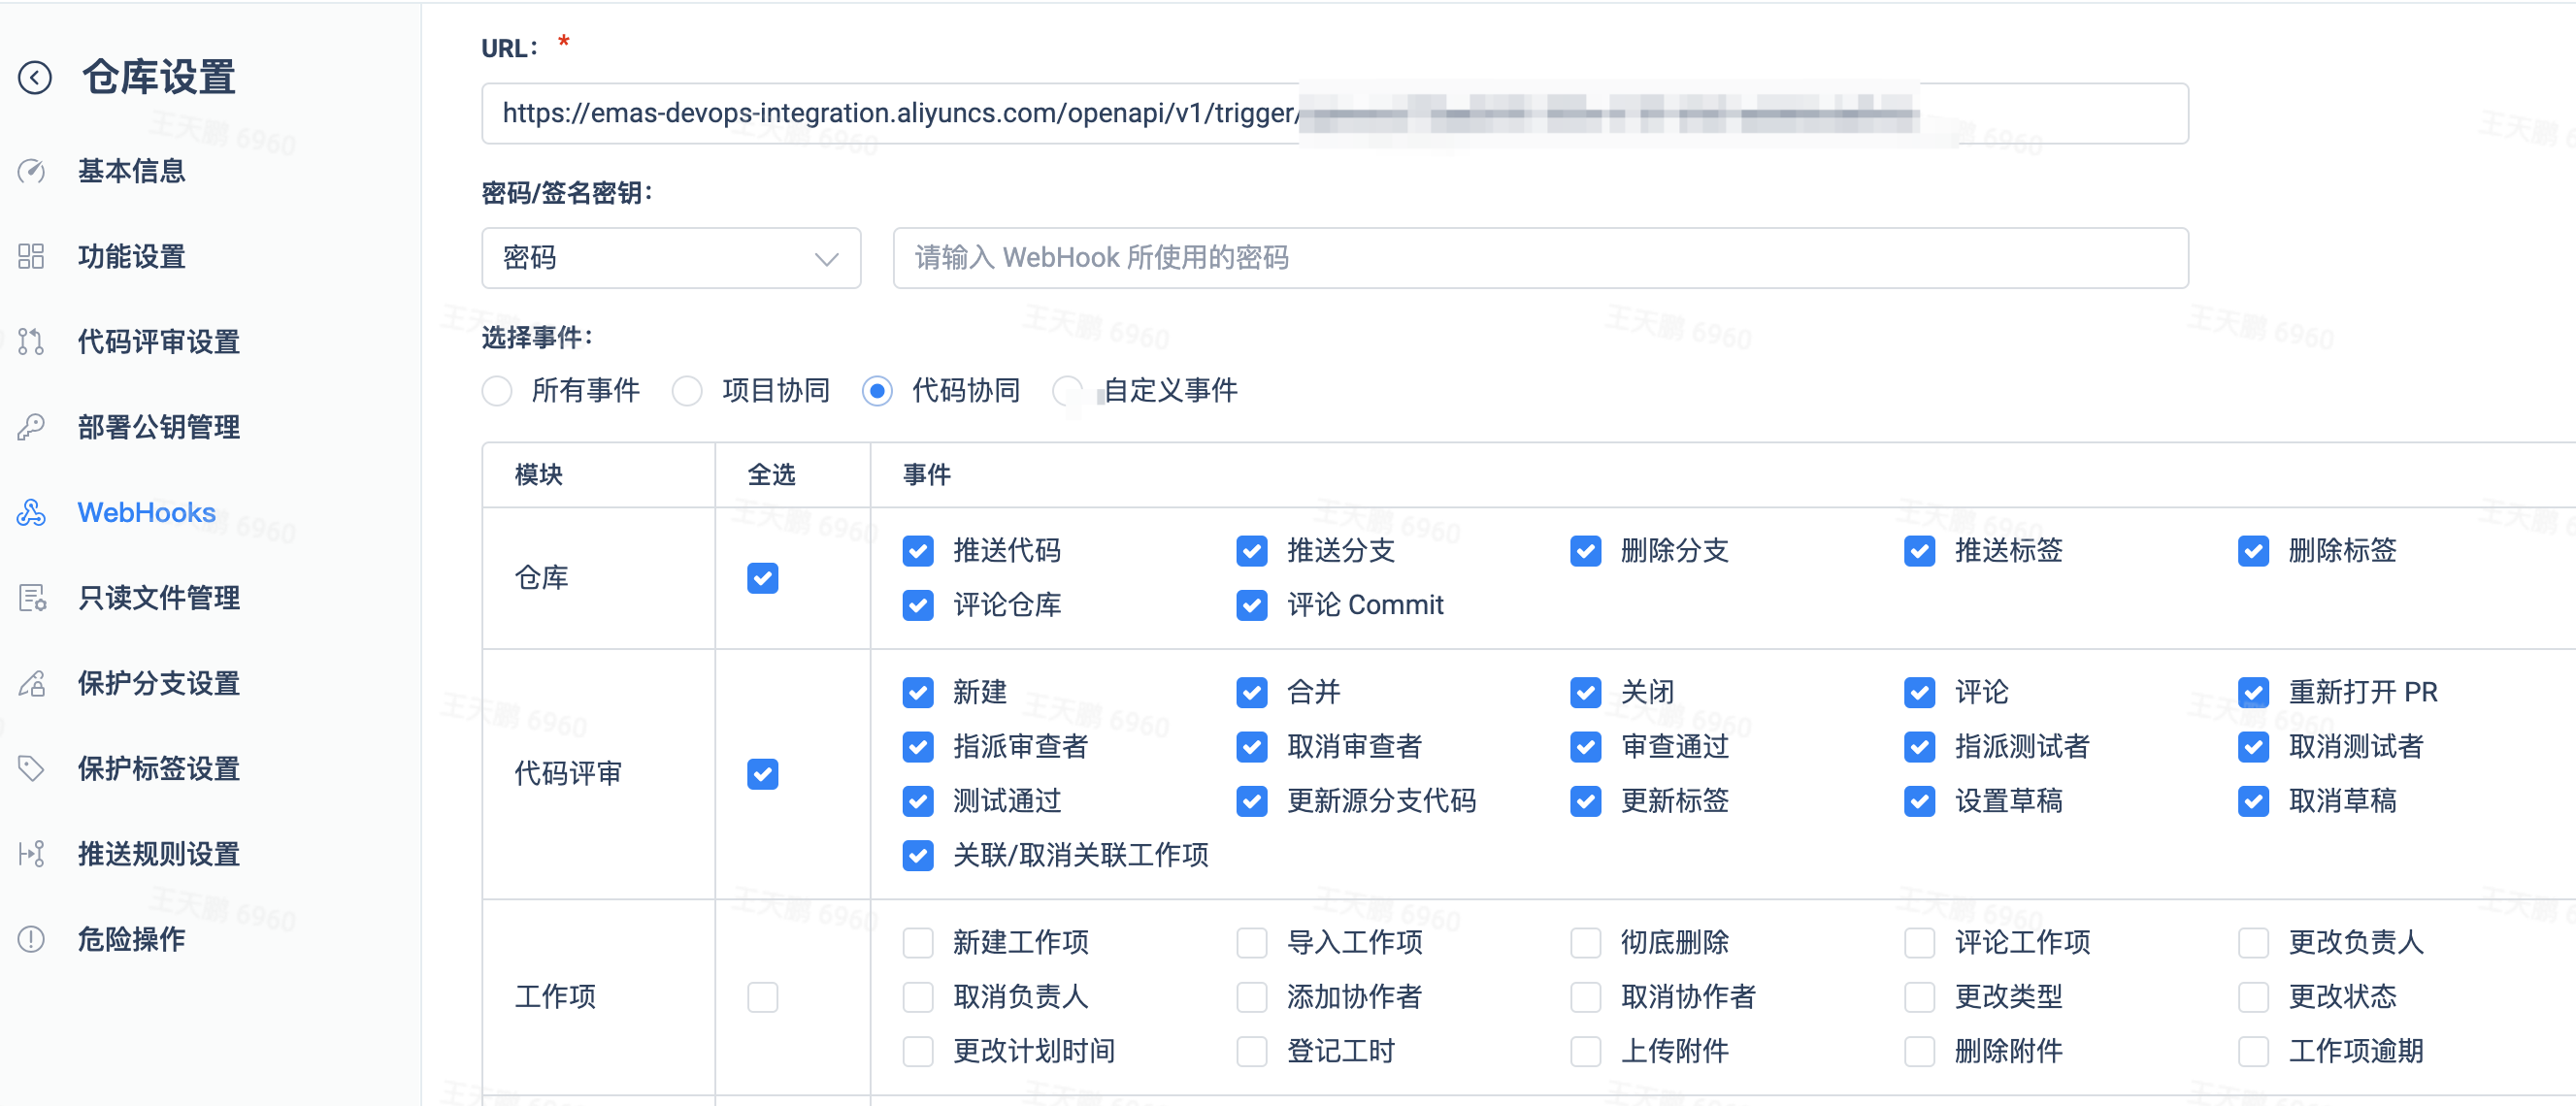This screenshot has width=2576, height=1106.
Task: Select the 项目协同 radio option
Action: pyautogui.click(x=687, y=391)
